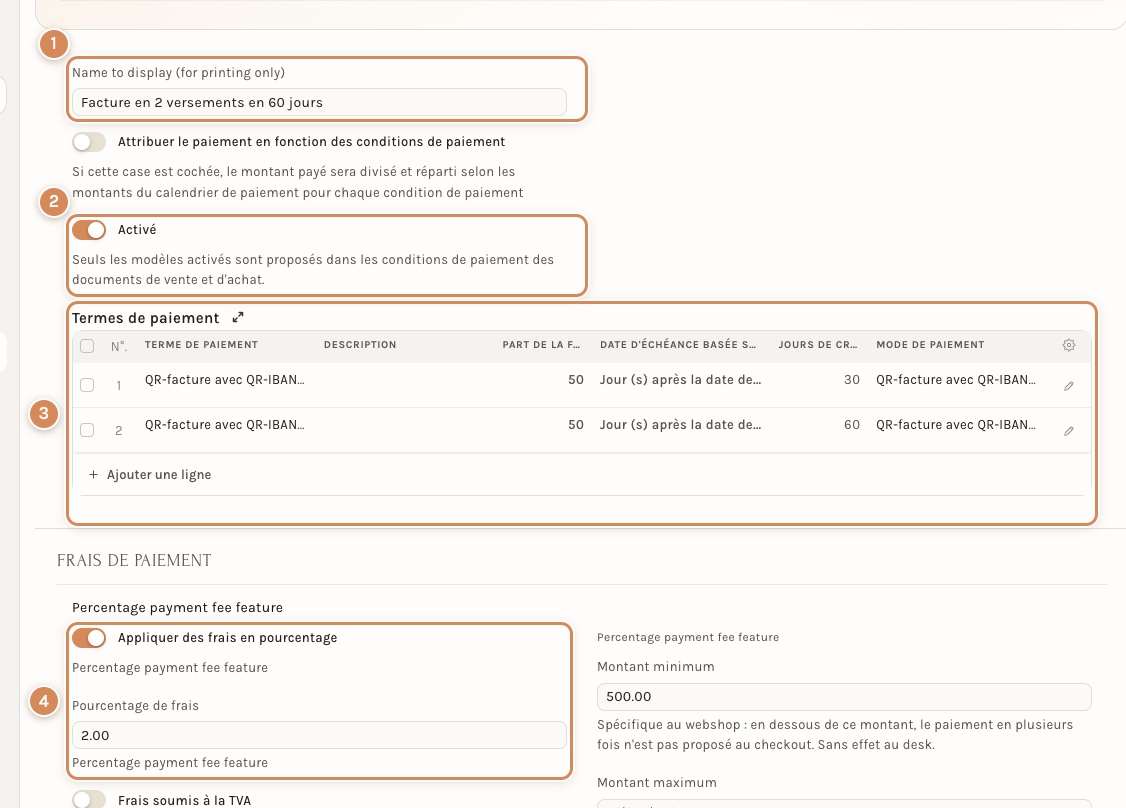Enable Frais soumis à la TVA

pos(89,799)
